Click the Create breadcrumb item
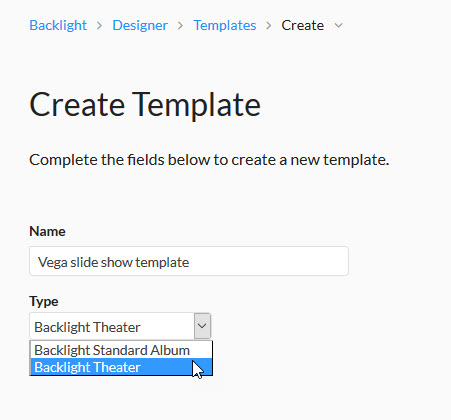The height and width of the screenshot is (420, 451). [303, 25]
